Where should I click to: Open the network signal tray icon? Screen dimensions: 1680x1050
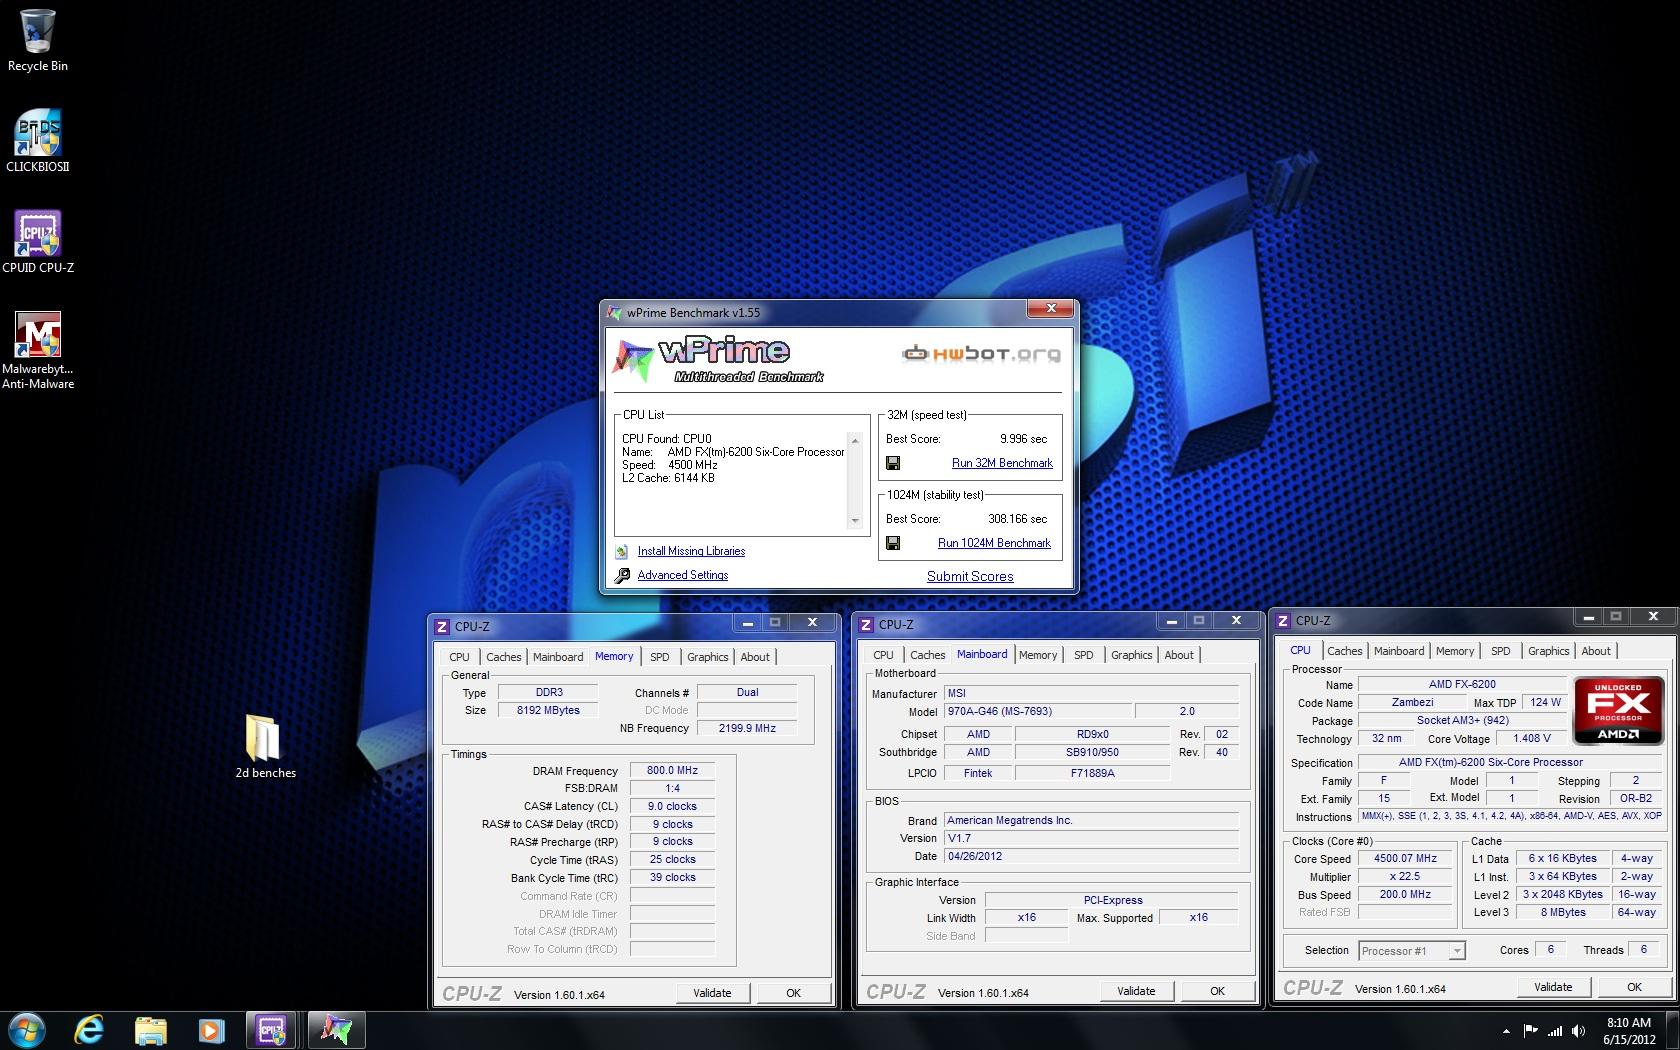coord(1555,1031)
